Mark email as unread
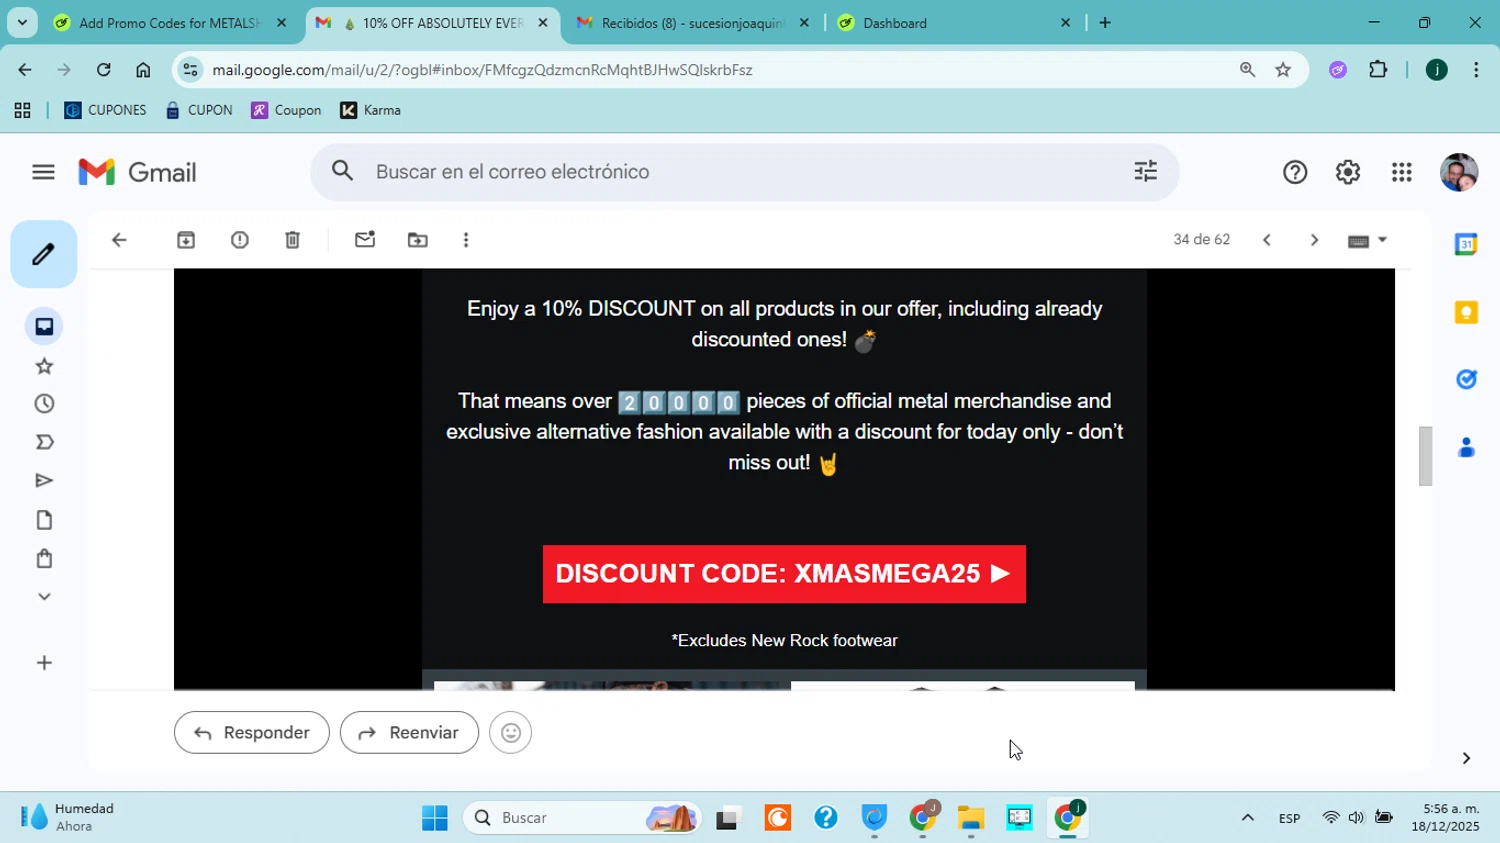The height and width of the screenshot is (843, 1500). pos(365,240)
